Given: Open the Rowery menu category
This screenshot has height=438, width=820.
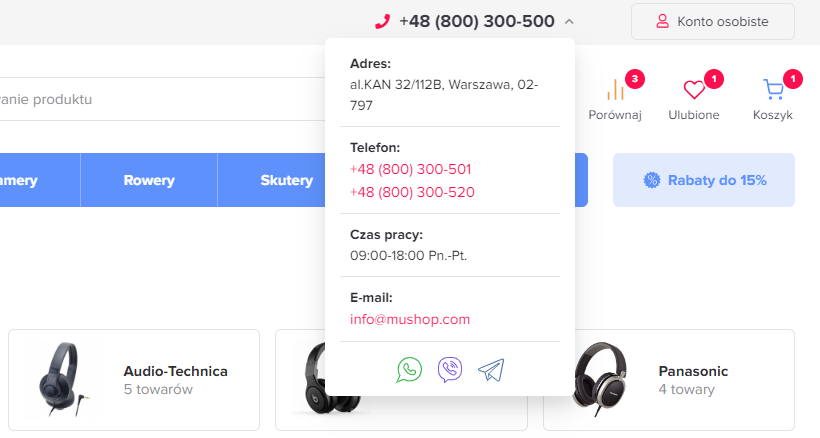Looking at the screenshot, I should (x=149, y=180).
